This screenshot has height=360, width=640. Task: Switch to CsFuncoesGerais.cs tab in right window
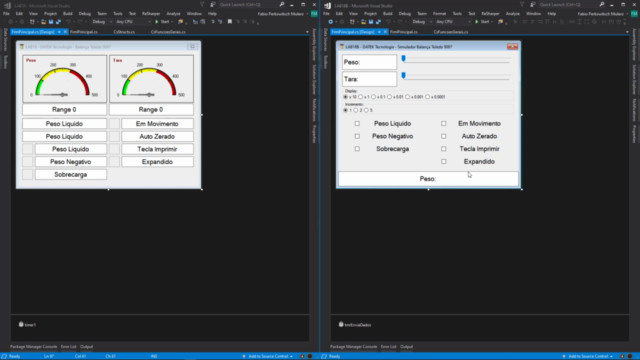tap(451, 32)
